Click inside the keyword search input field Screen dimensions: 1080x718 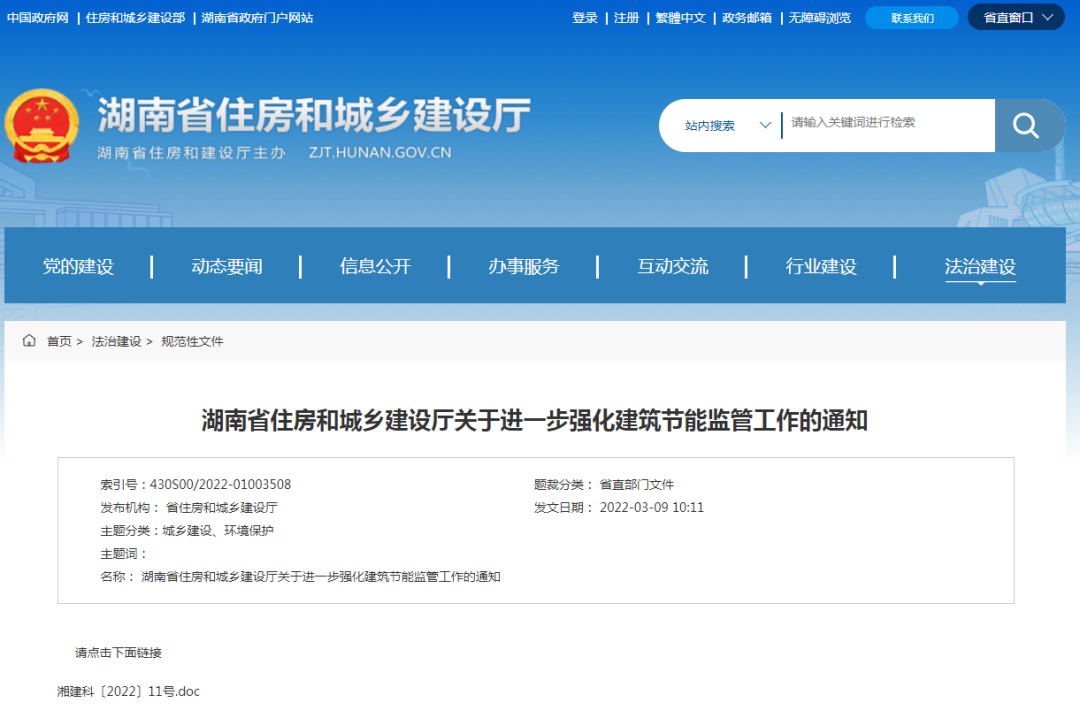[885, 125]
